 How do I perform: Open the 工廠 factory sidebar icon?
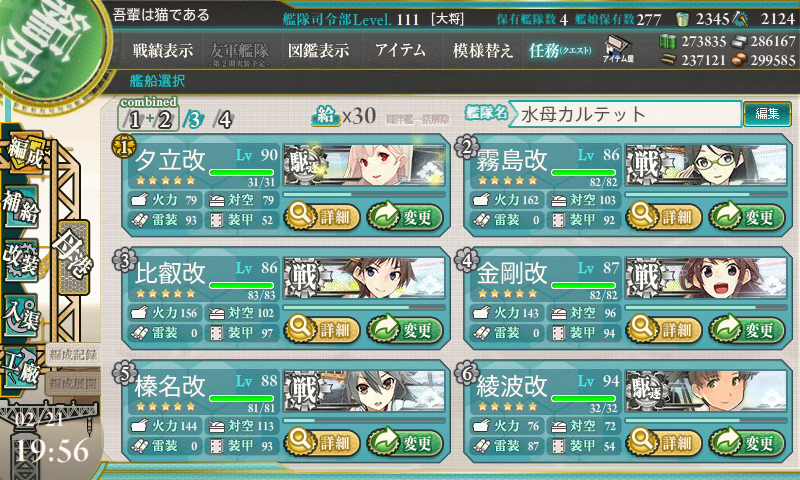pos(21,367)
